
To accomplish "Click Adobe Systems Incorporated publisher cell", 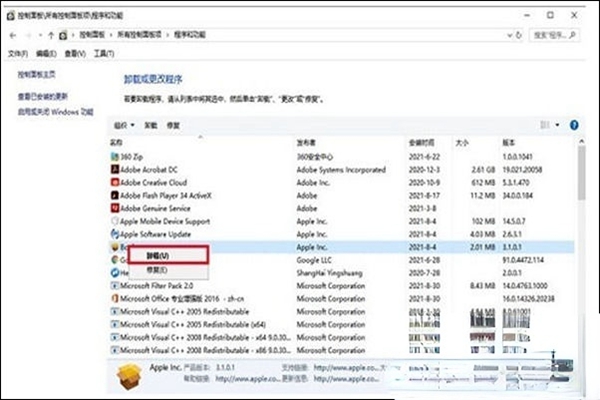I will coord(341,169).
